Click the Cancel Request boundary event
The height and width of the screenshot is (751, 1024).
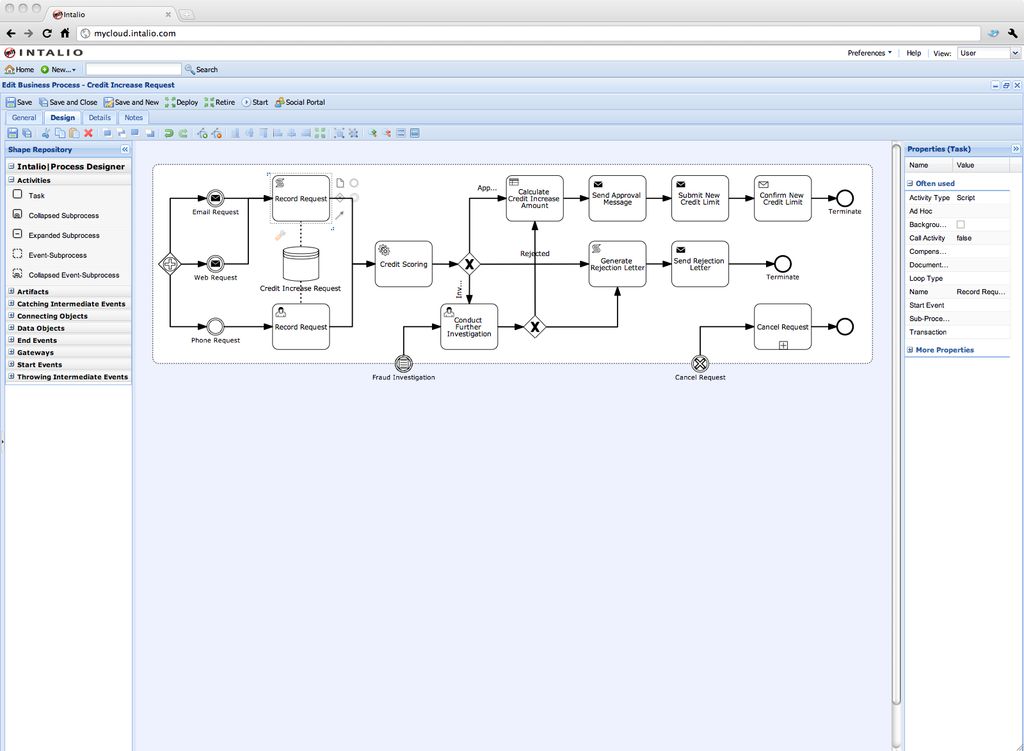click(700, 364)
